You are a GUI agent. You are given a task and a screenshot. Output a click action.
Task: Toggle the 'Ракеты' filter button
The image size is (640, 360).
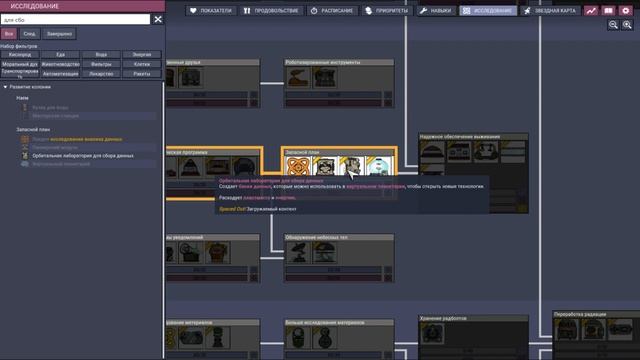tap(142, 74)
